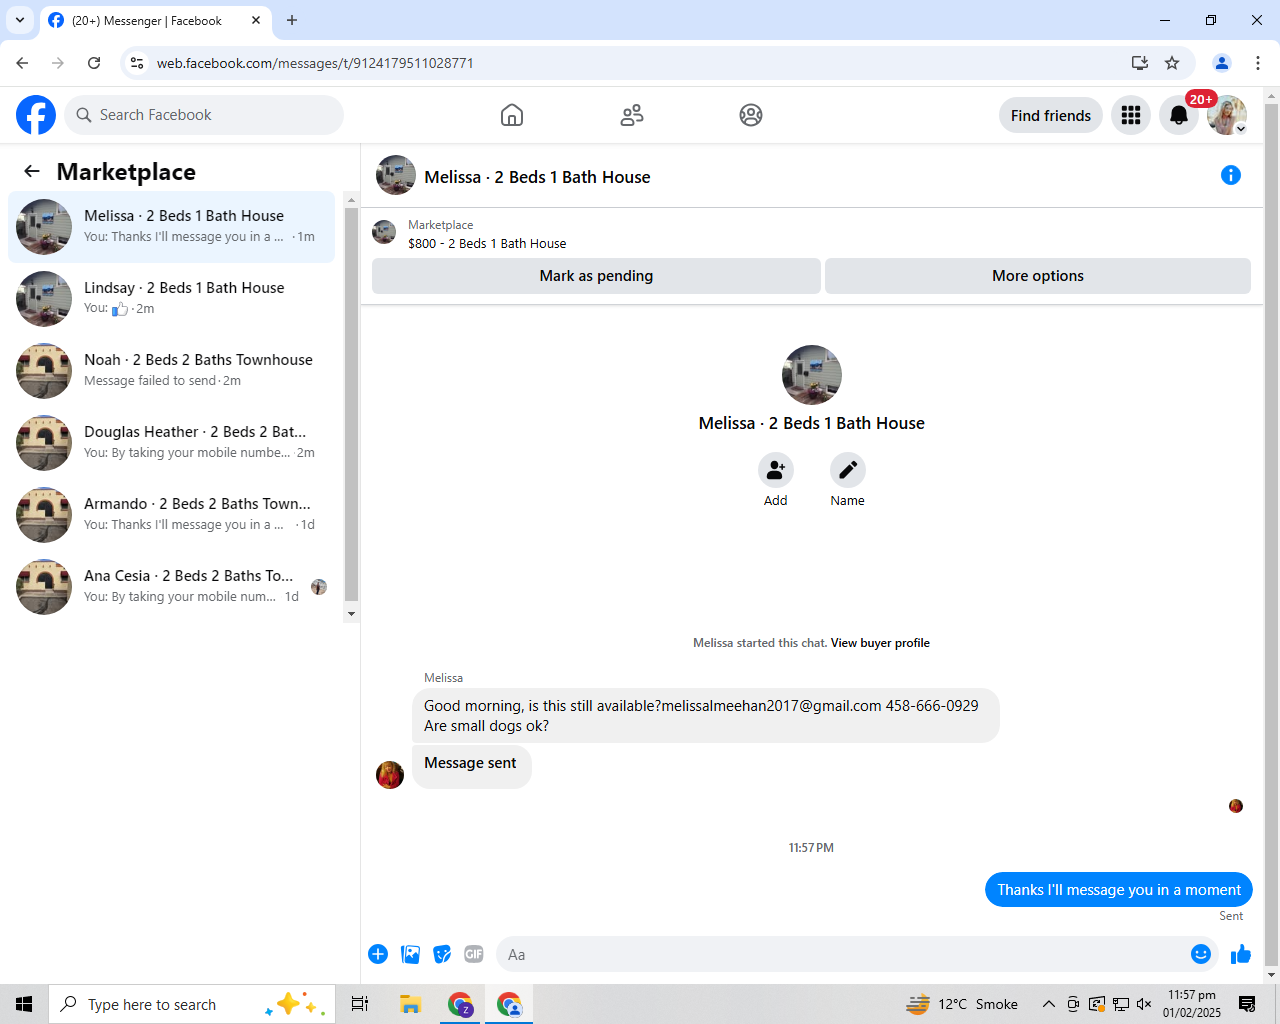Open Windows Start menu
This screenshot has height=1024, width=1280.
pos(24,1004)
